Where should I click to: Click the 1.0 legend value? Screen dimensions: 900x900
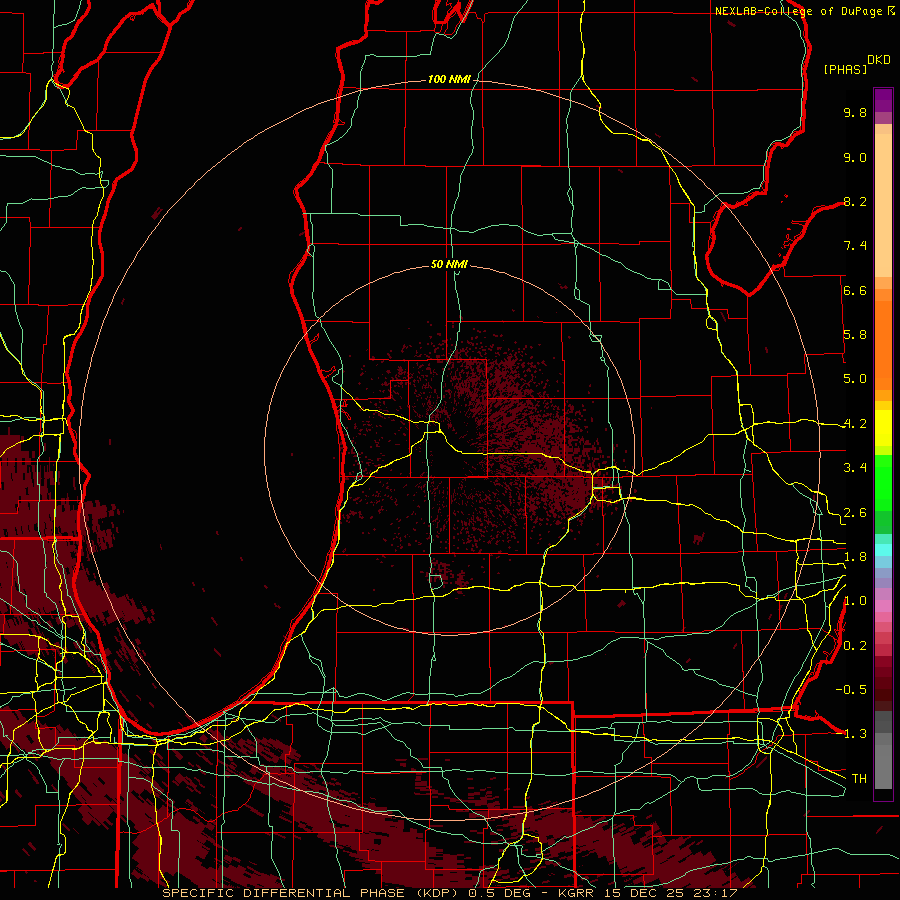tap(855, 601)
